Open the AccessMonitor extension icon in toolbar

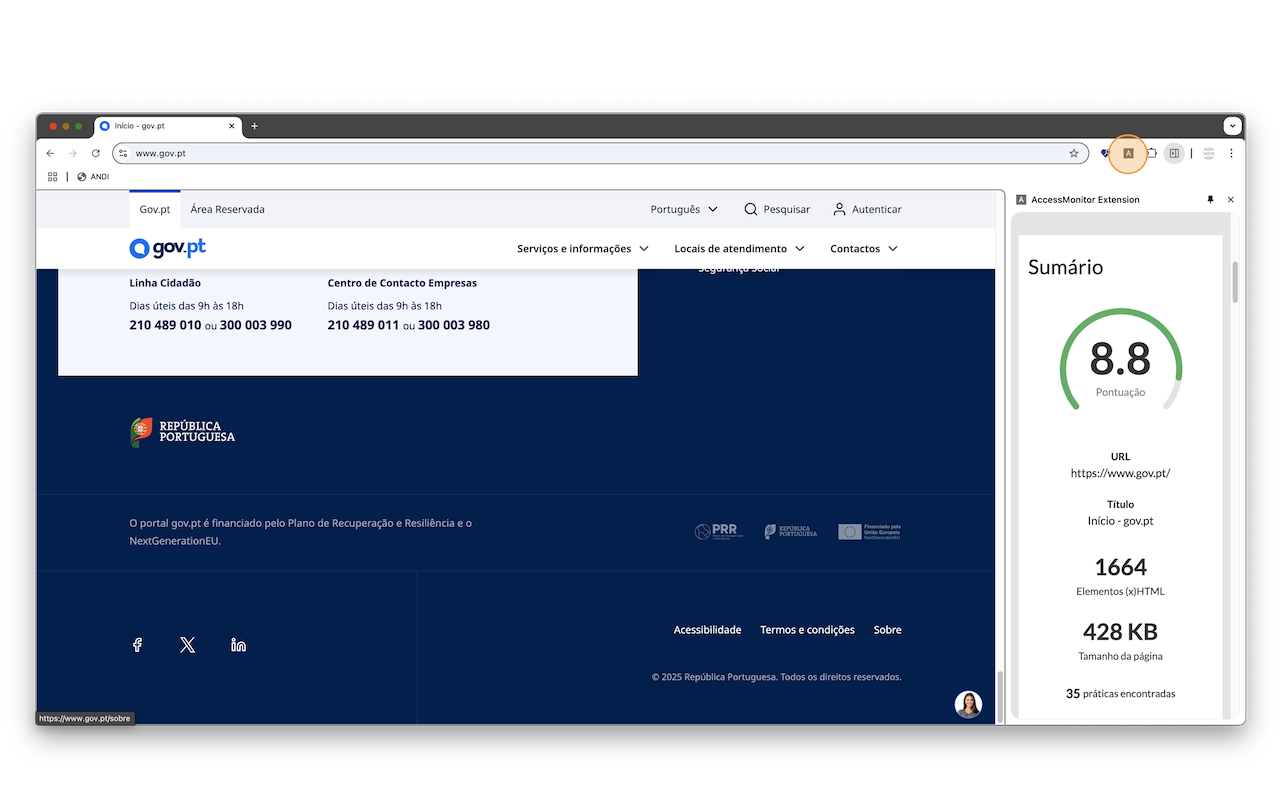1128,153
